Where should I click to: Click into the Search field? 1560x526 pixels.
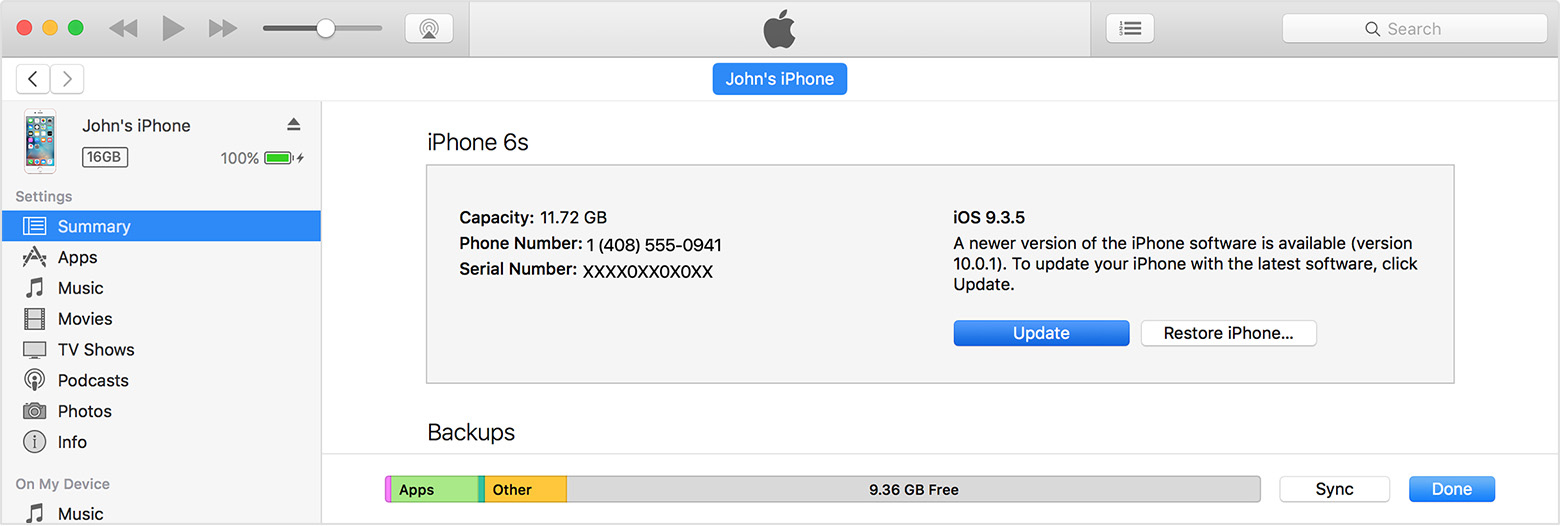1414,29
